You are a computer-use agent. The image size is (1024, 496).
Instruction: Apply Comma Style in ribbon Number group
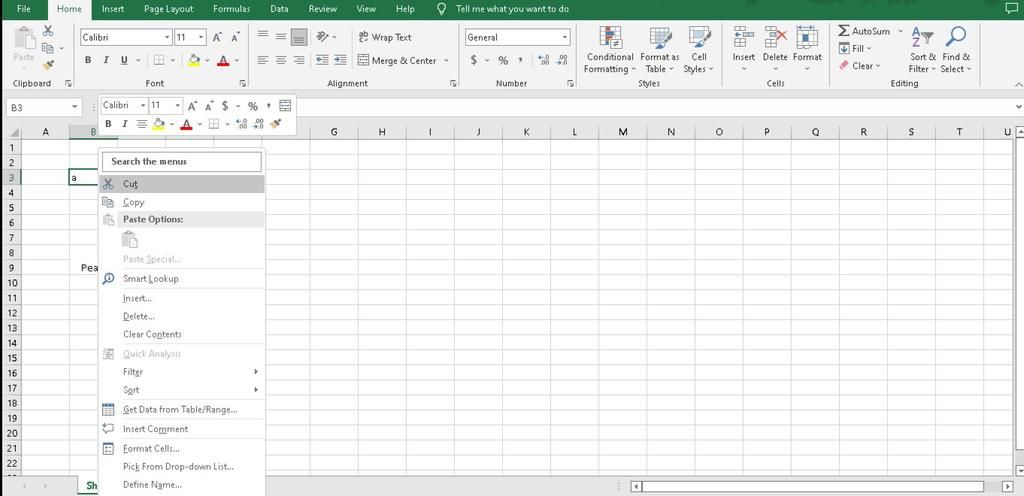(x=521, y=60)
